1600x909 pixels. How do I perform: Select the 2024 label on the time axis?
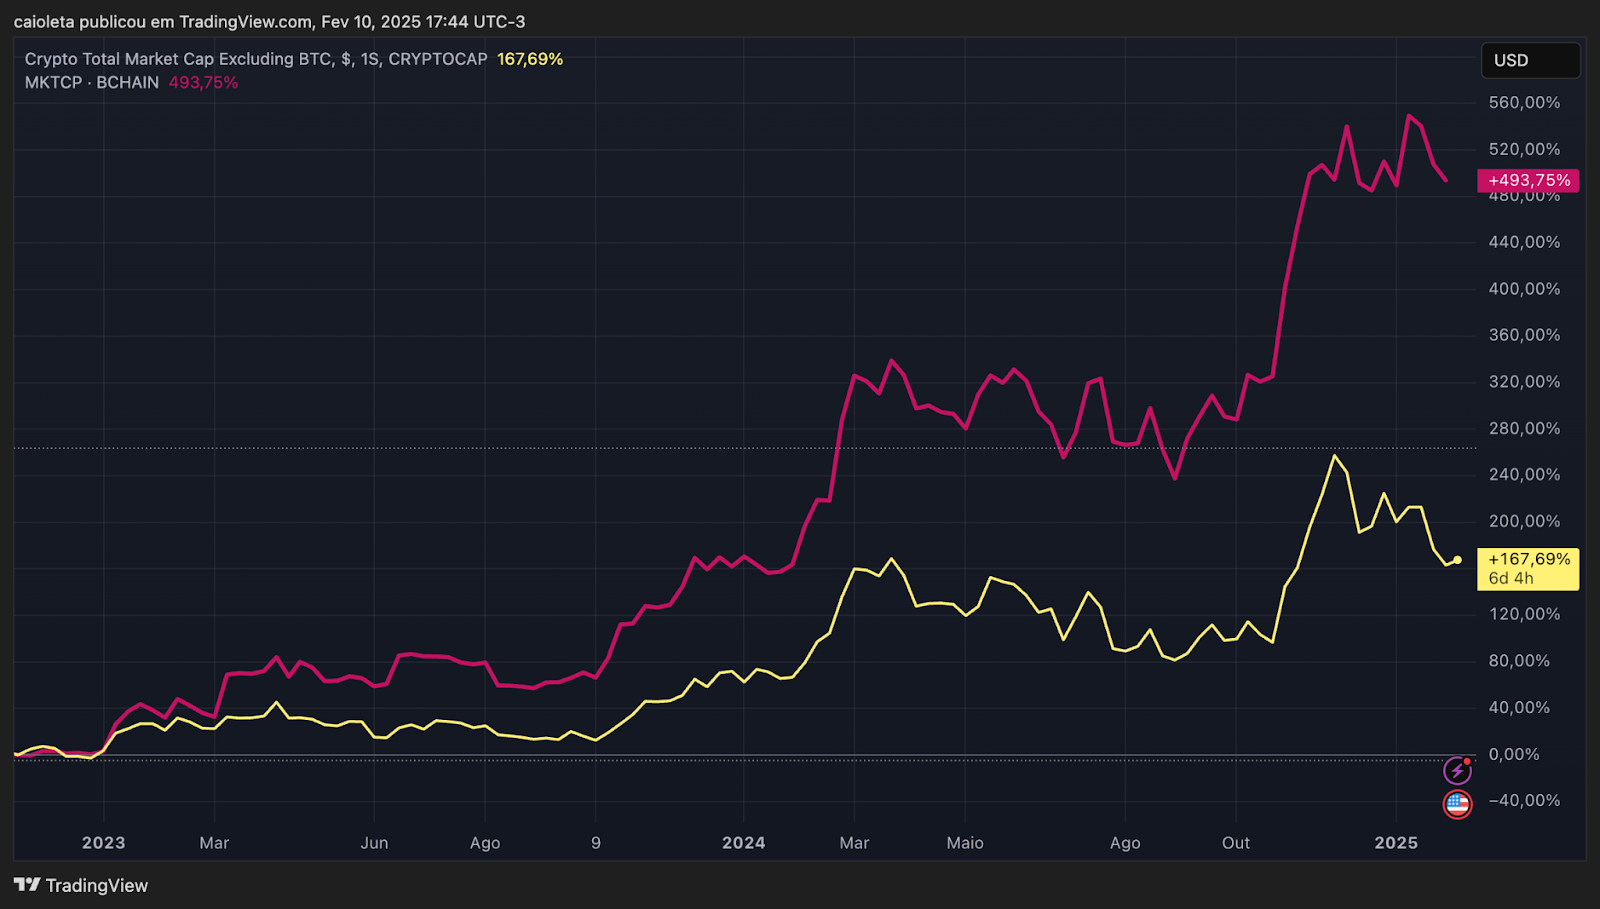[744, 843]
